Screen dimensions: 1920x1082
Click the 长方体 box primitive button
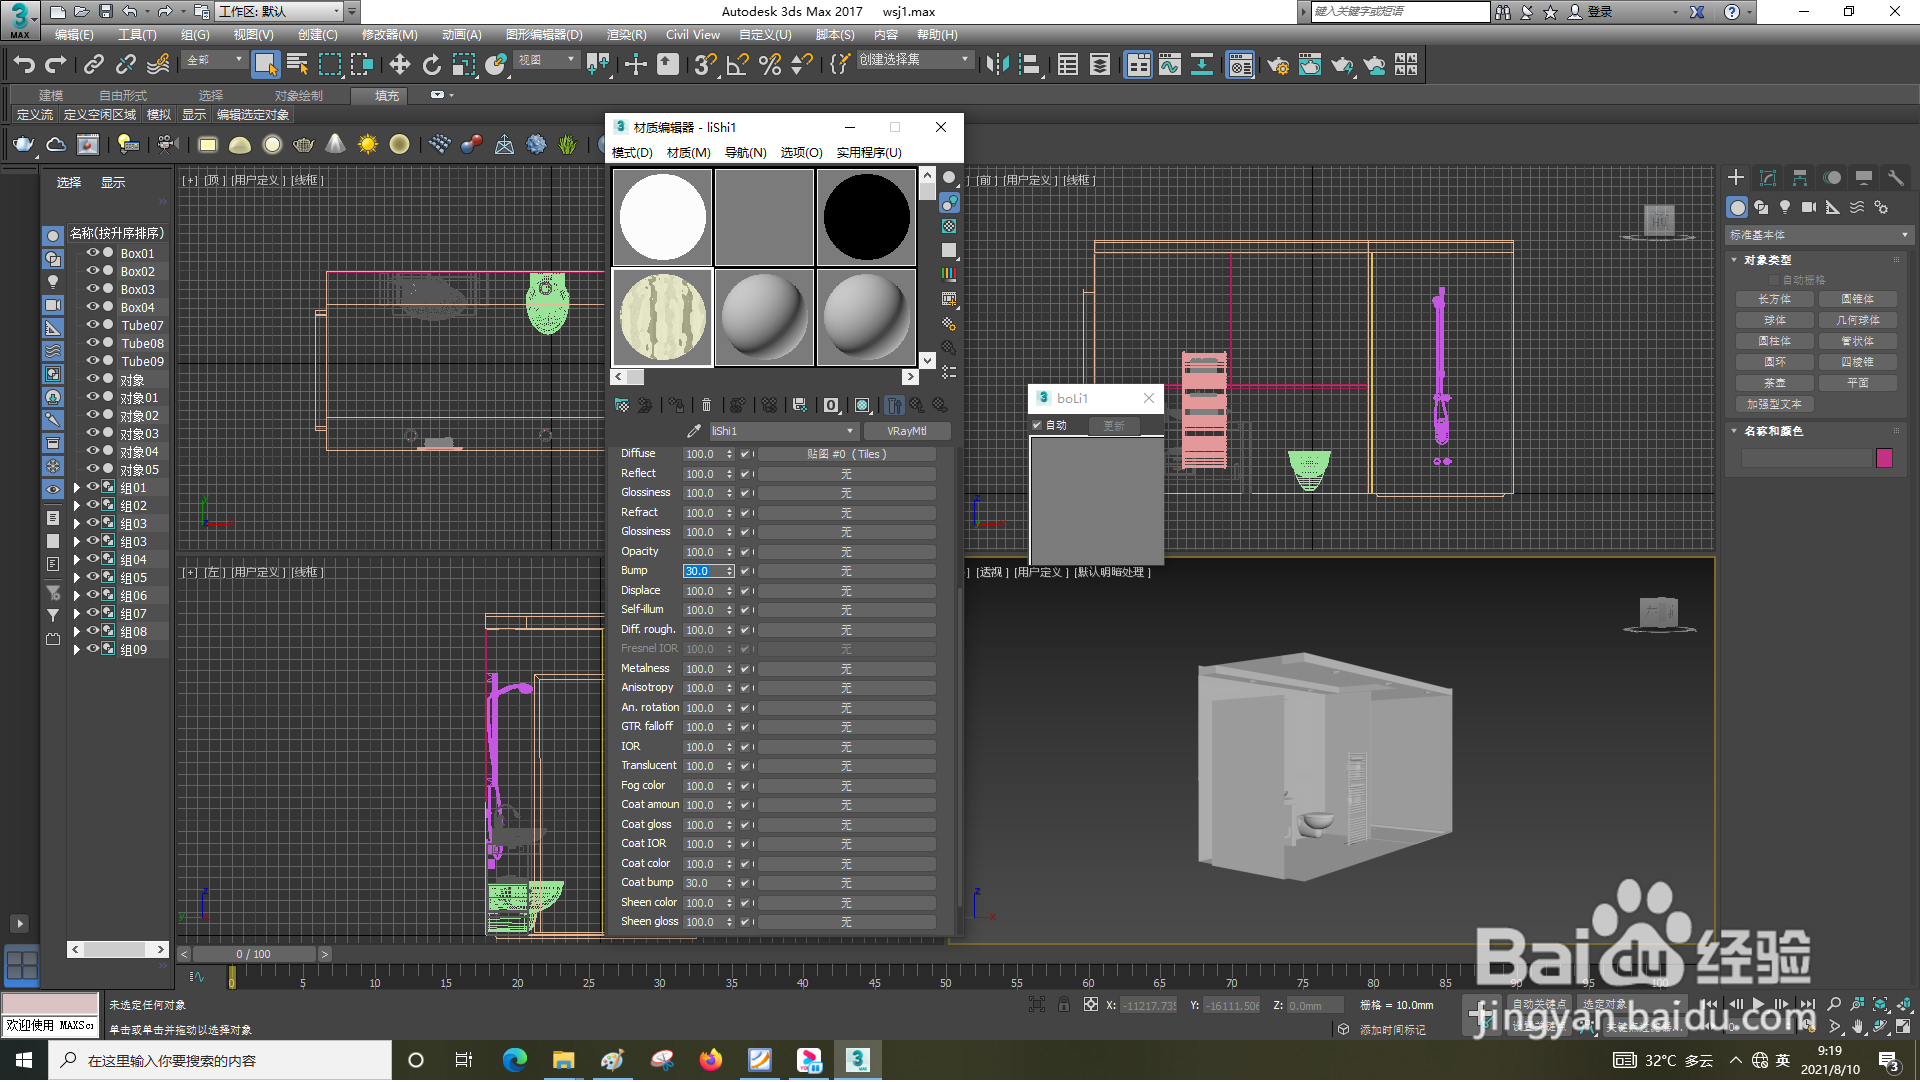(1774, 299)
